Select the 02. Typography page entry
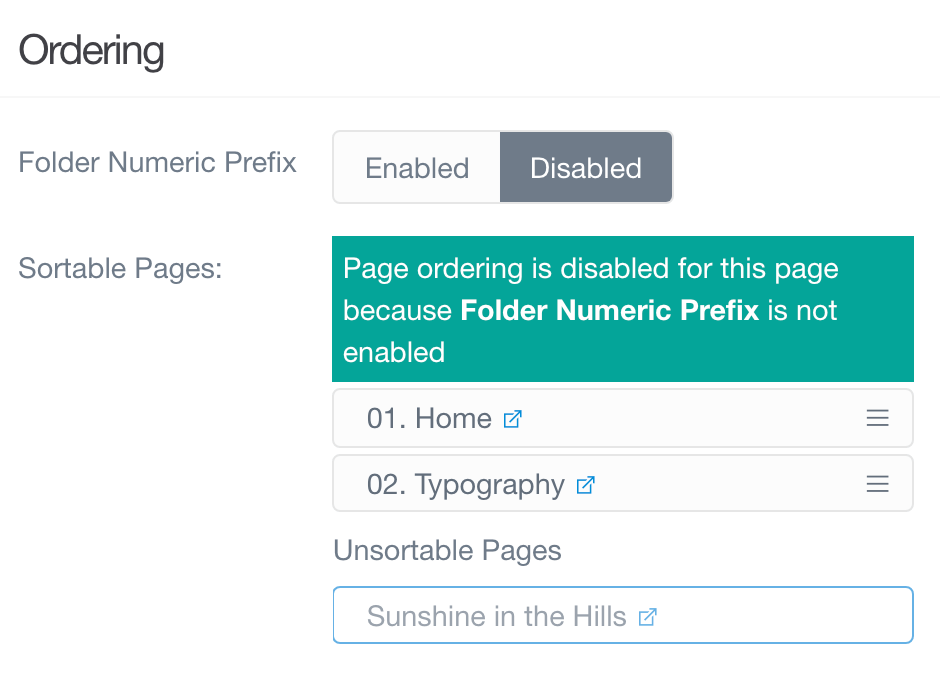Viewport: 940px width, 684px height. coord(466,484)
